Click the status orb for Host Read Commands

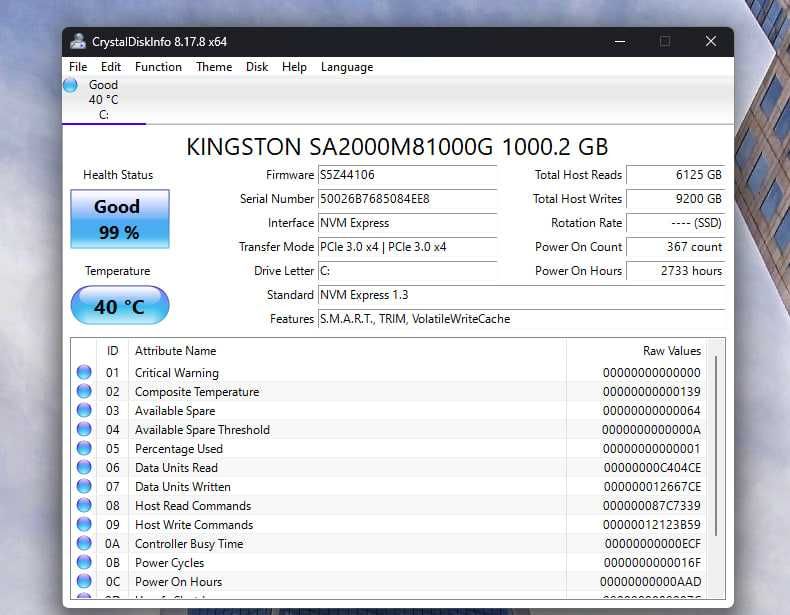point(84,505)
